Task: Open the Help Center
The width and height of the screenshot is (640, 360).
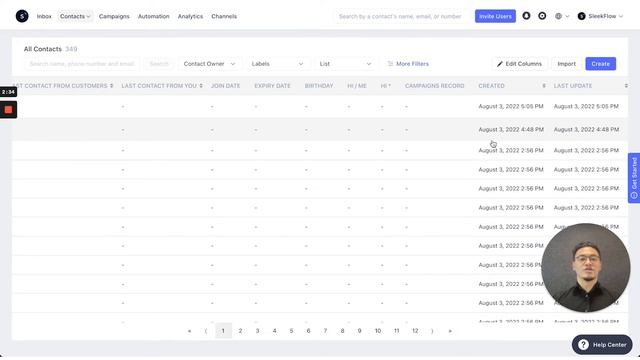Action: tap(602, 345)
